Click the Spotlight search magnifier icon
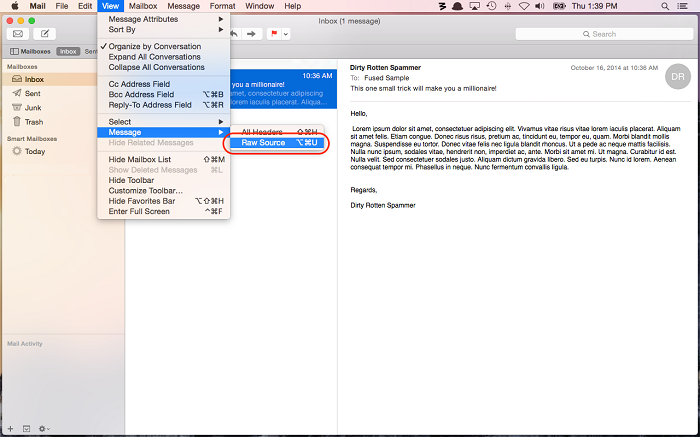 pos(665,6)
